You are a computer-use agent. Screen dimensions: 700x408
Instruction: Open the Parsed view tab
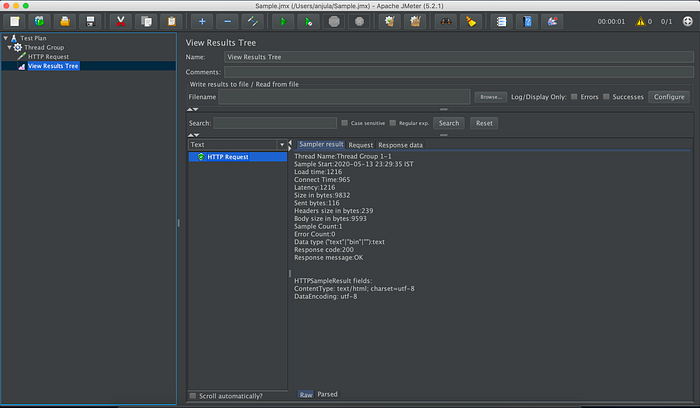(x=327, y=394)
